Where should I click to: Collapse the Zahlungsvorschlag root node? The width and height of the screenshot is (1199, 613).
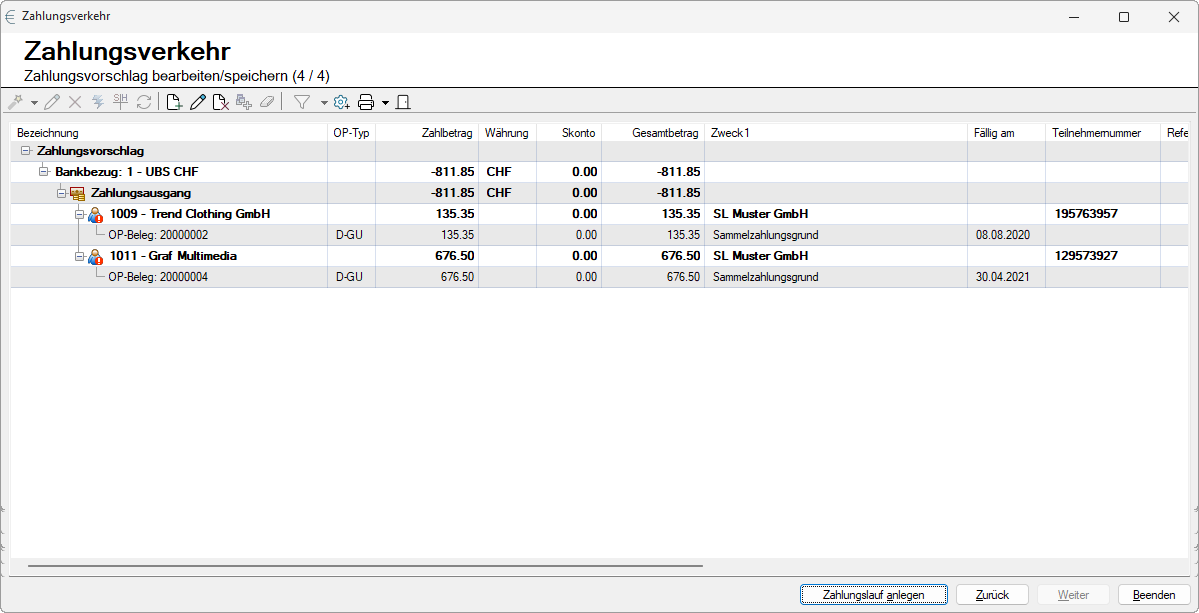tap(25, 151)
